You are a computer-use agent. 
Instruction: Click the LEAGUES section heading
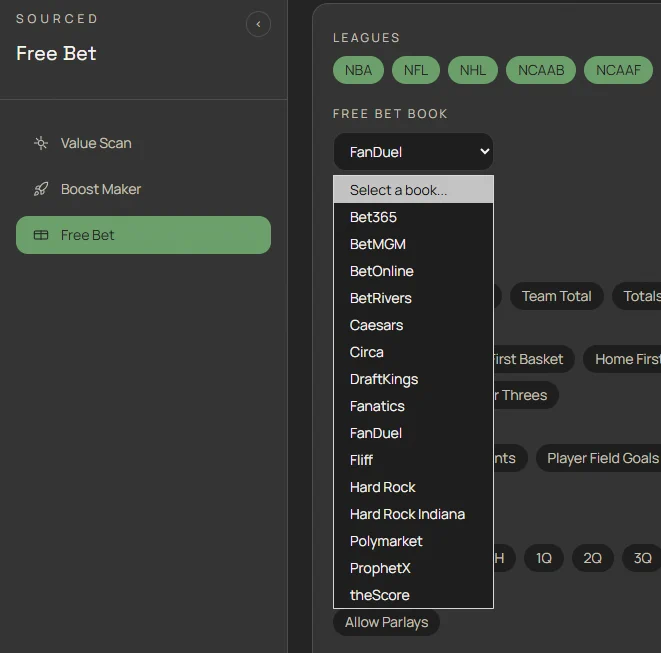pyautogui.click(x=366, y=38)
